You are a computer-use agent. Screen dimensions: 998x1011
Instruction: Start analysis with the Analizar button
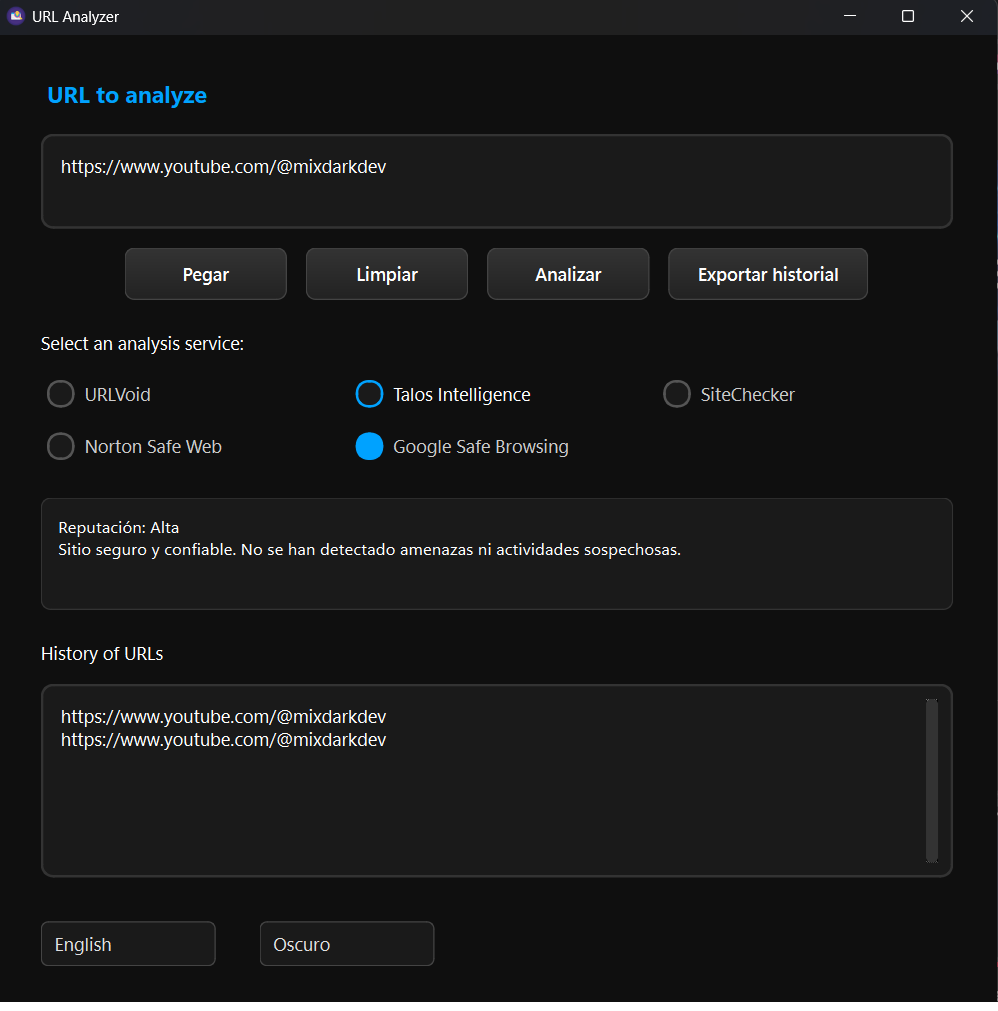[568, 274]
